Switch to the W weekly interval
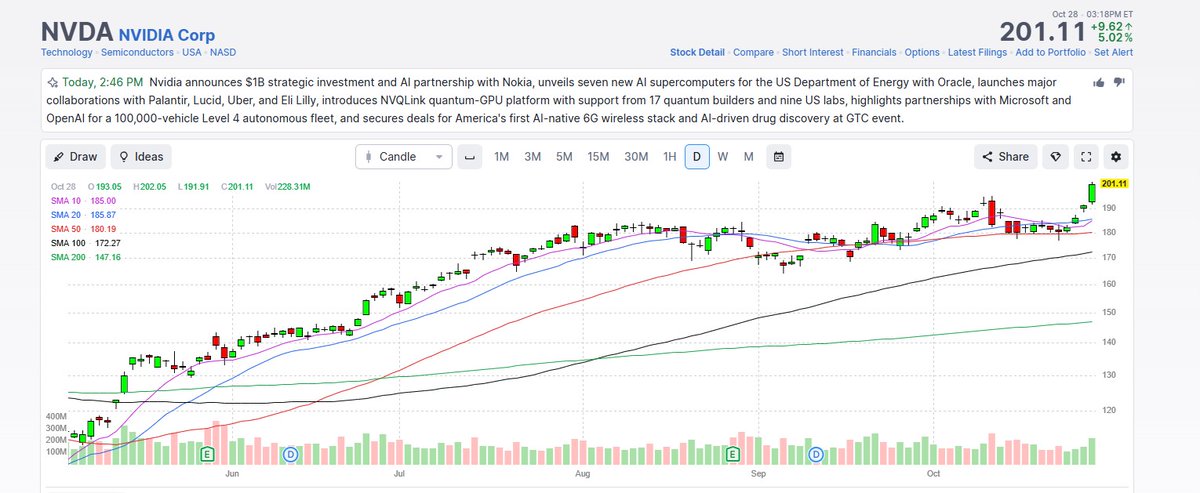 pos(722,156)
